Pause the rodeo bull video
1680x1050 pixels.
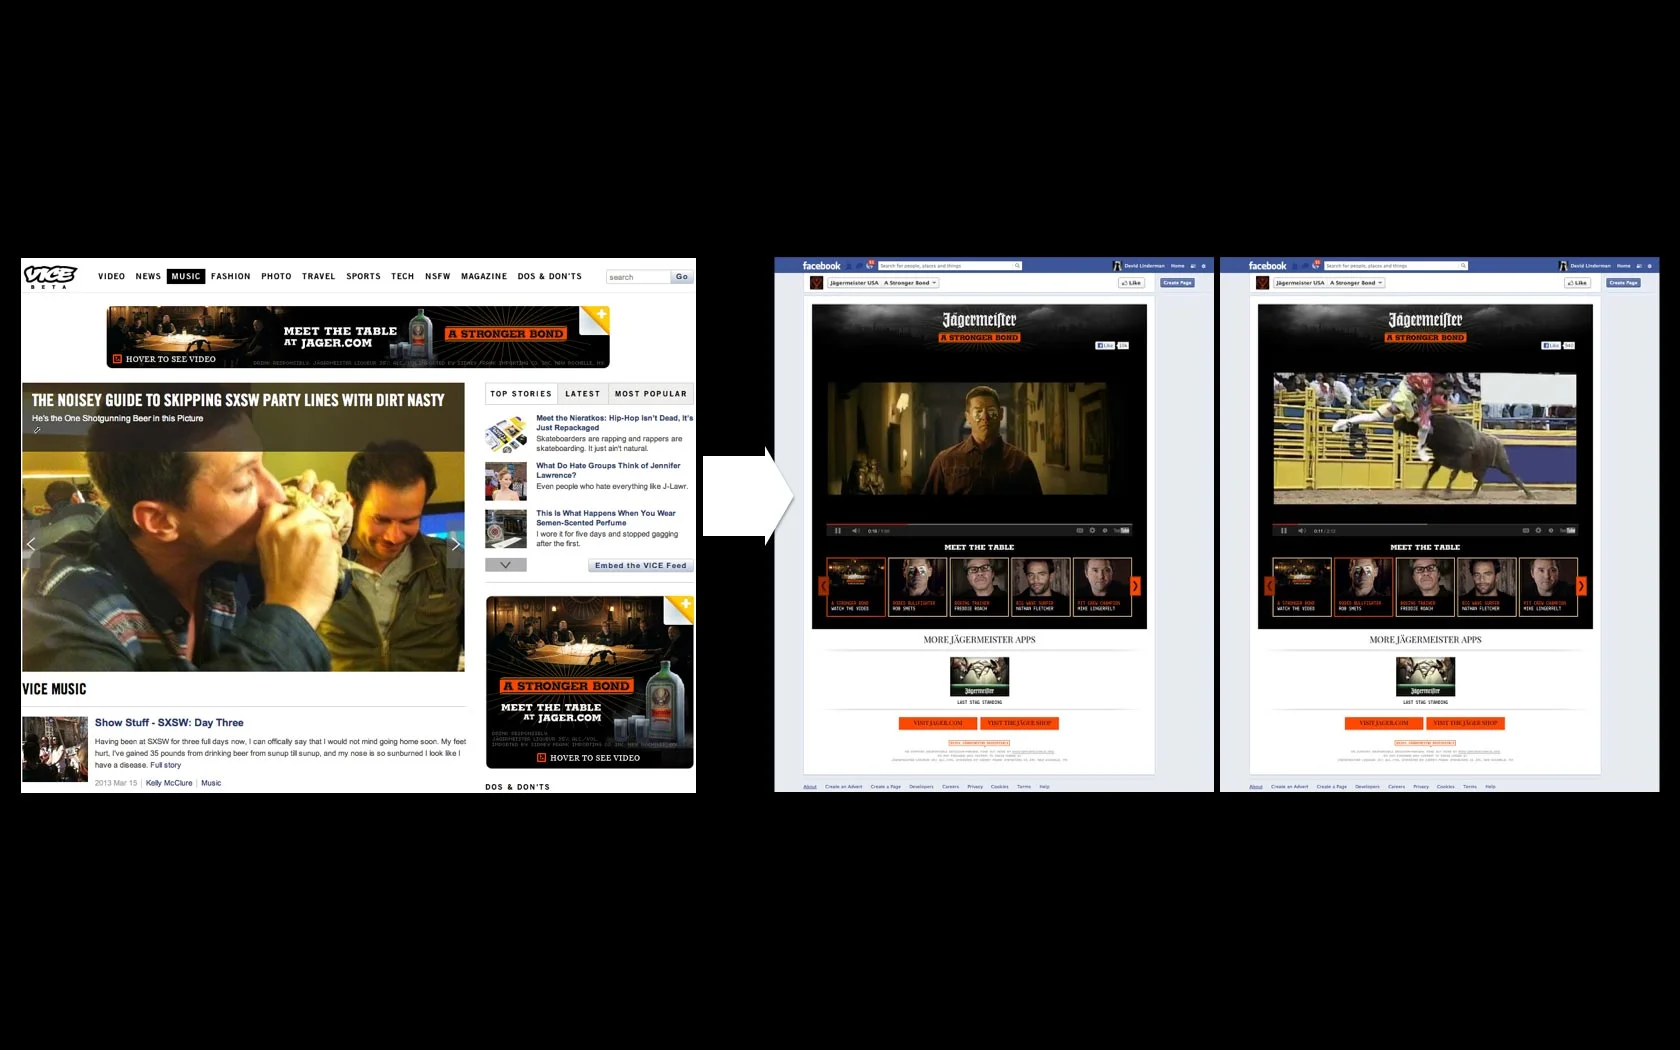[1284, 531]
